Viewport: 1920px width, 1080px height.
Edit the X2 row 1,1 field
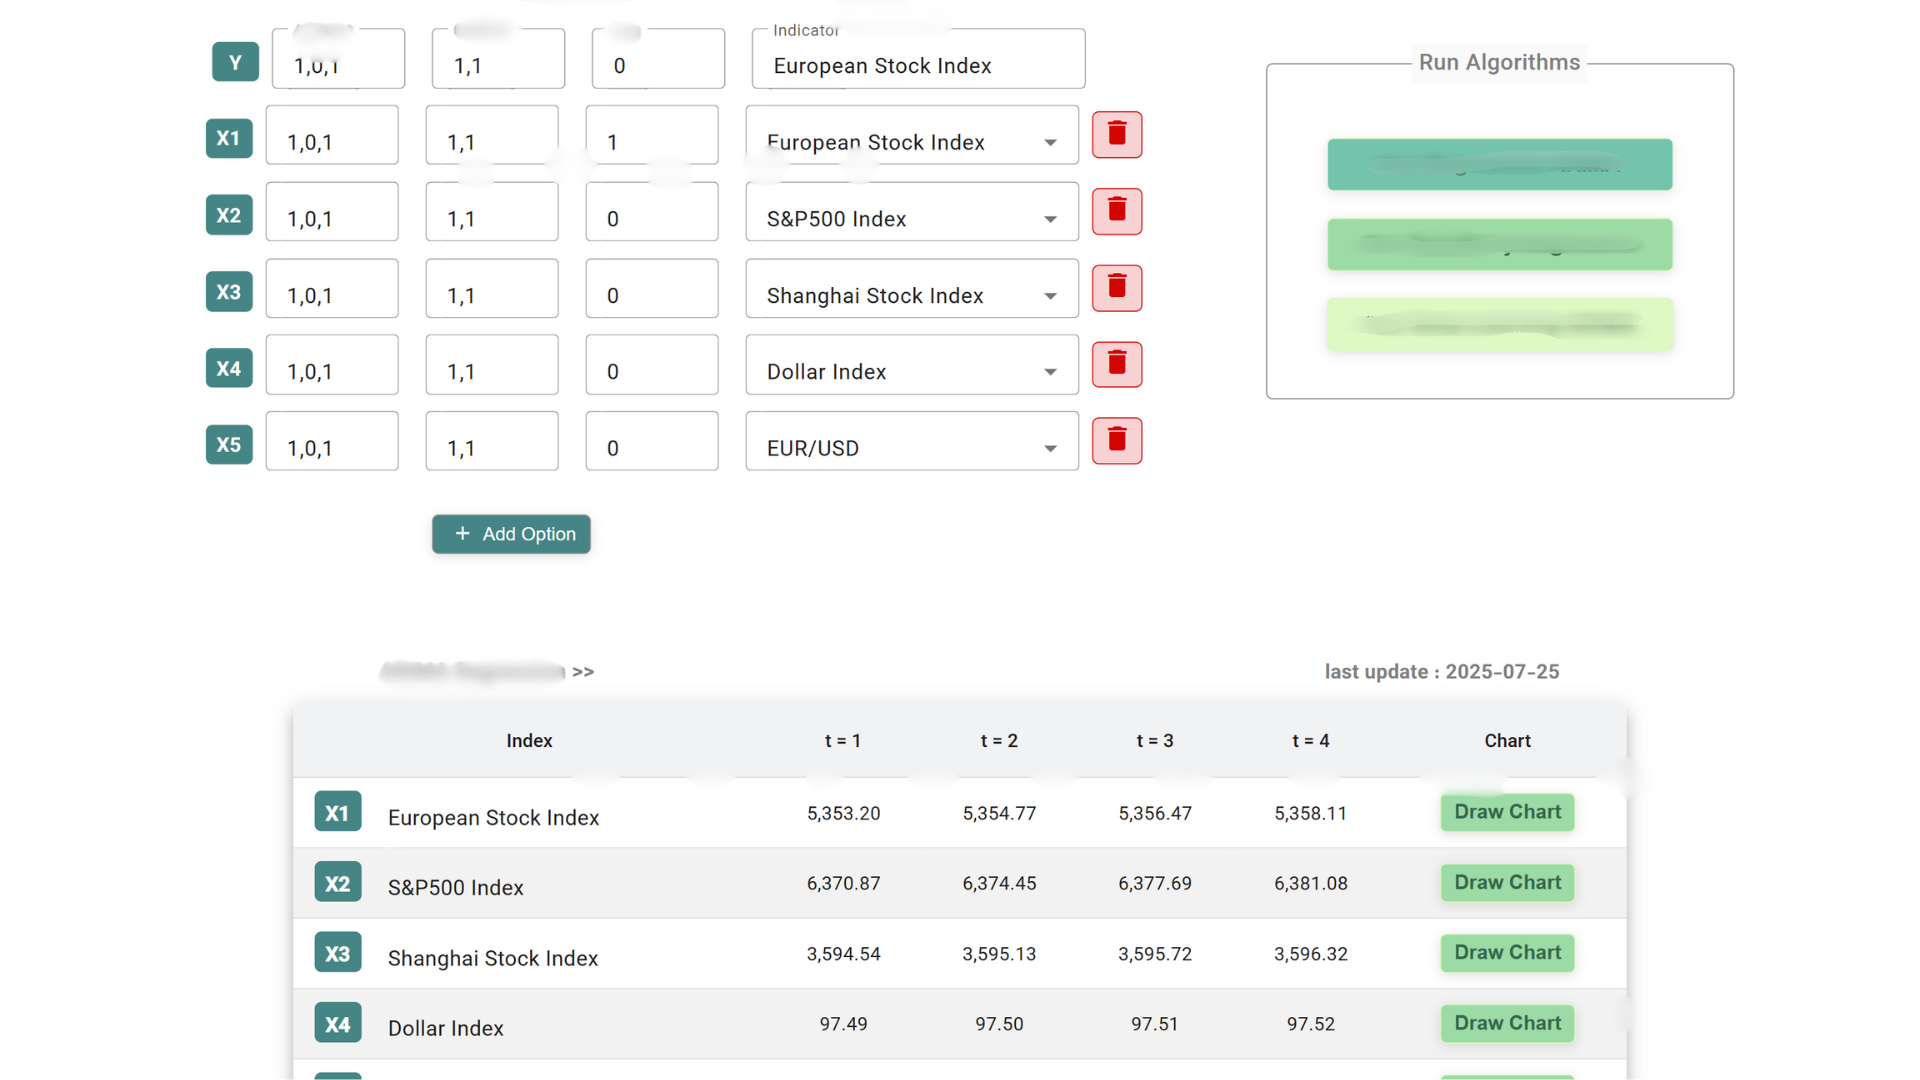(x=492, y=211)
